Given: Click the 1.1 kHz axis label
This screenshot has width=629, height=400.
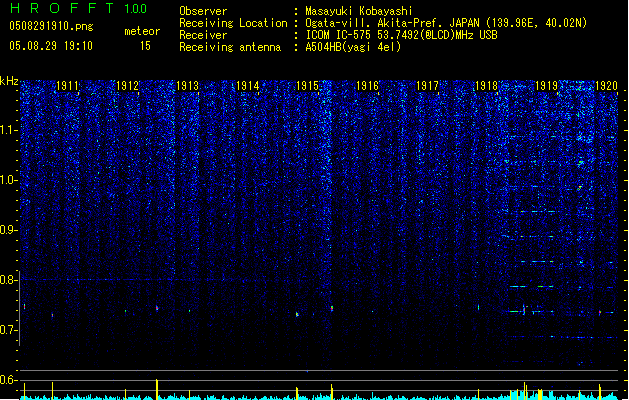Looking at the screenshot, I should click(8, 130).
